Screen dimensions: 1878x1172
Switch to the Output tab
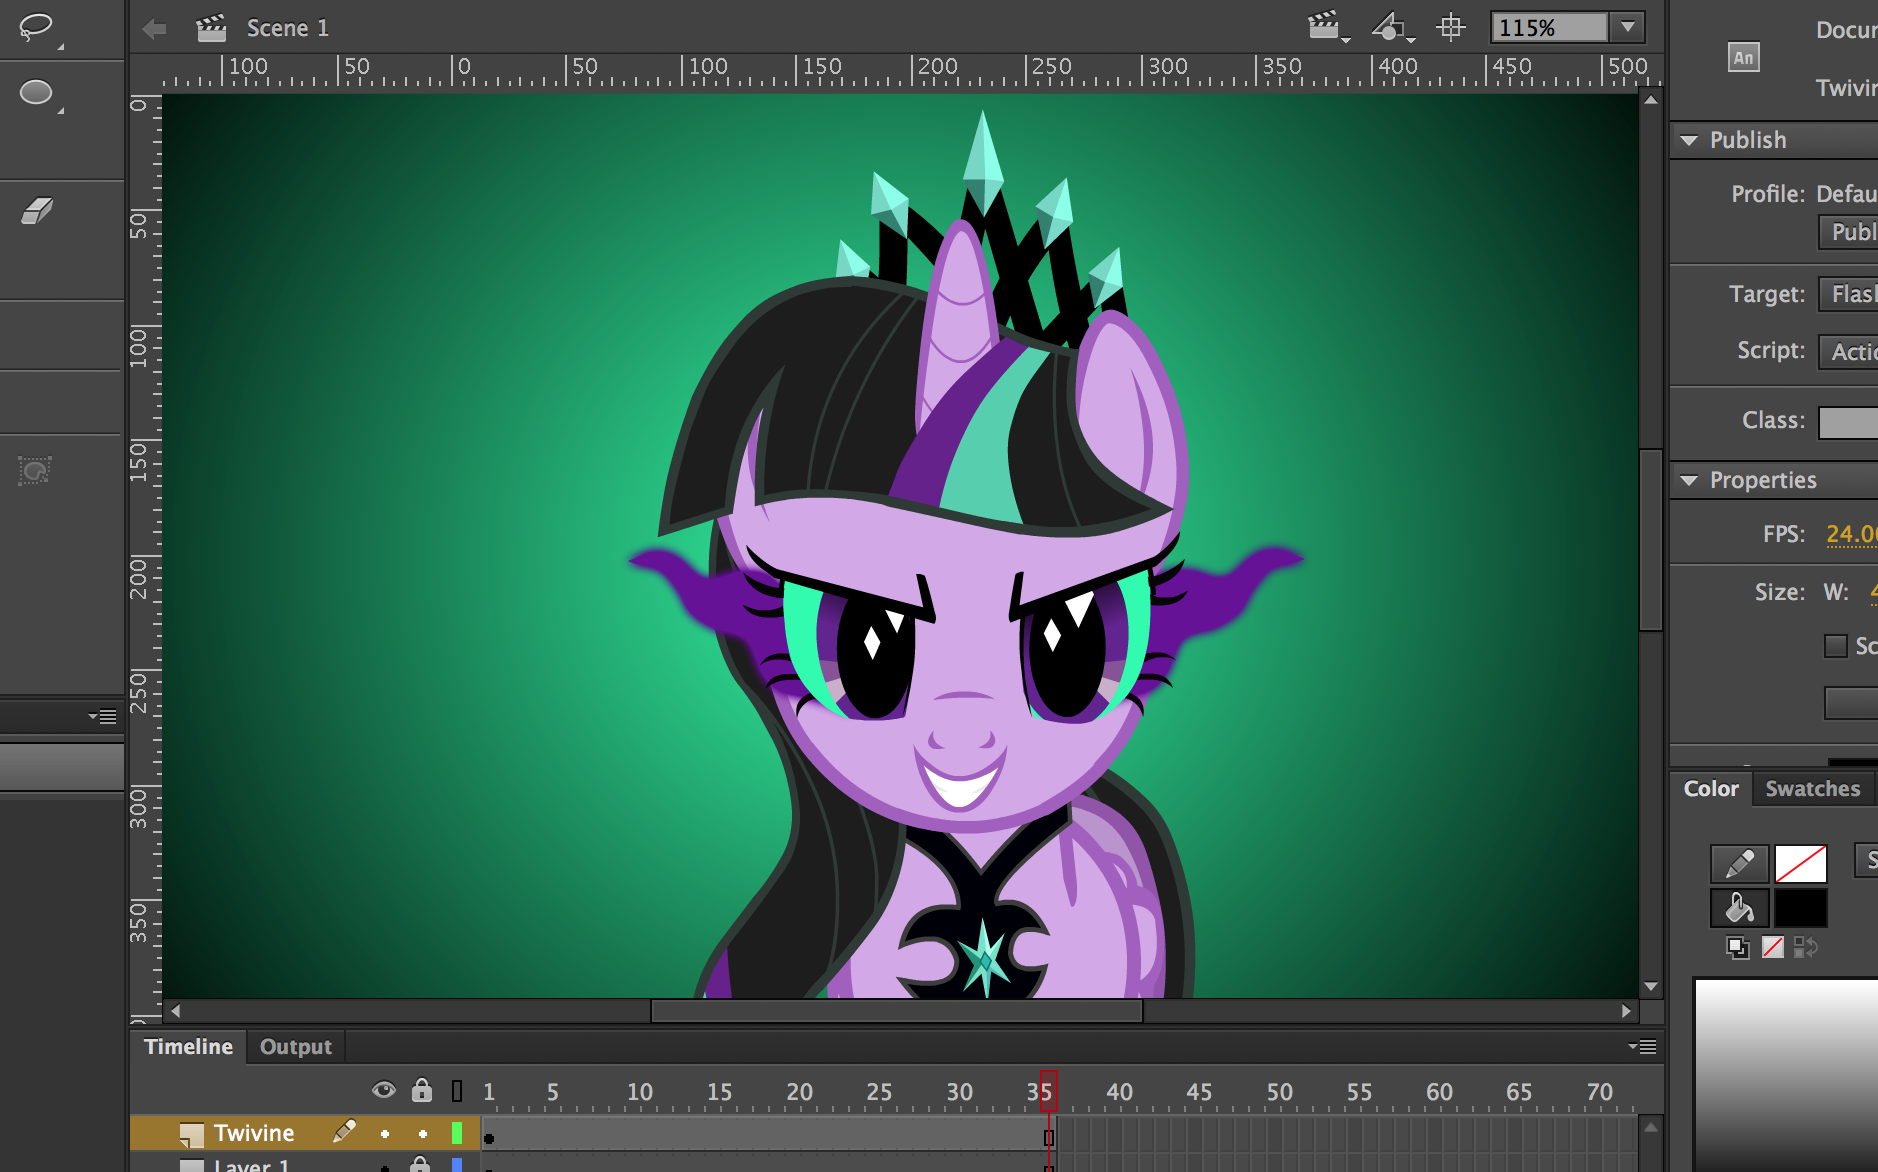pos(295,1046)
